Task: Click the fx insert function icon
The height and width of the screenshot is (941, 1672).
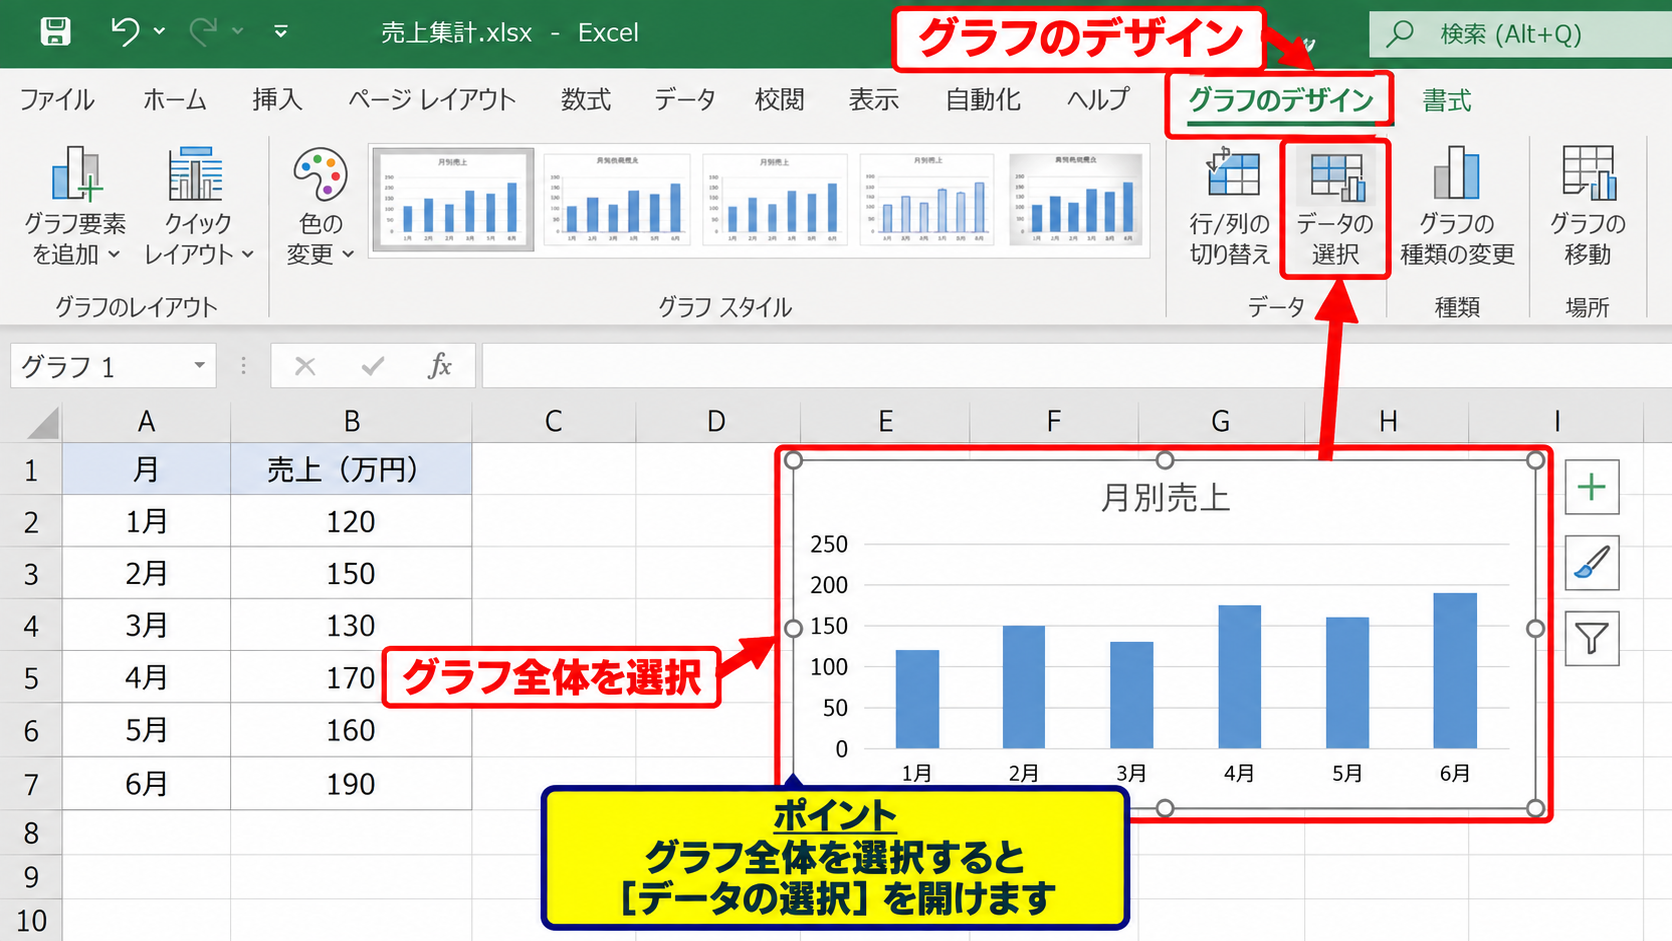Action: coord(440,366)
